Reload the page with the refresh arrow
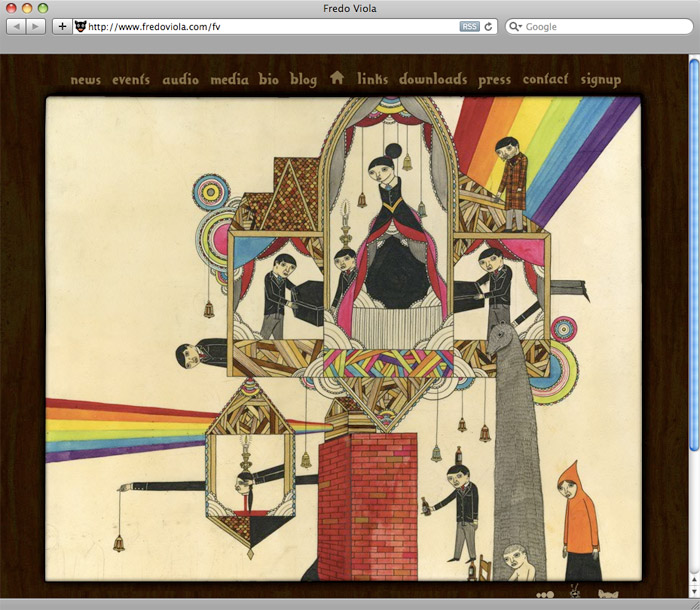700x610 pixels. pos(488,26)
